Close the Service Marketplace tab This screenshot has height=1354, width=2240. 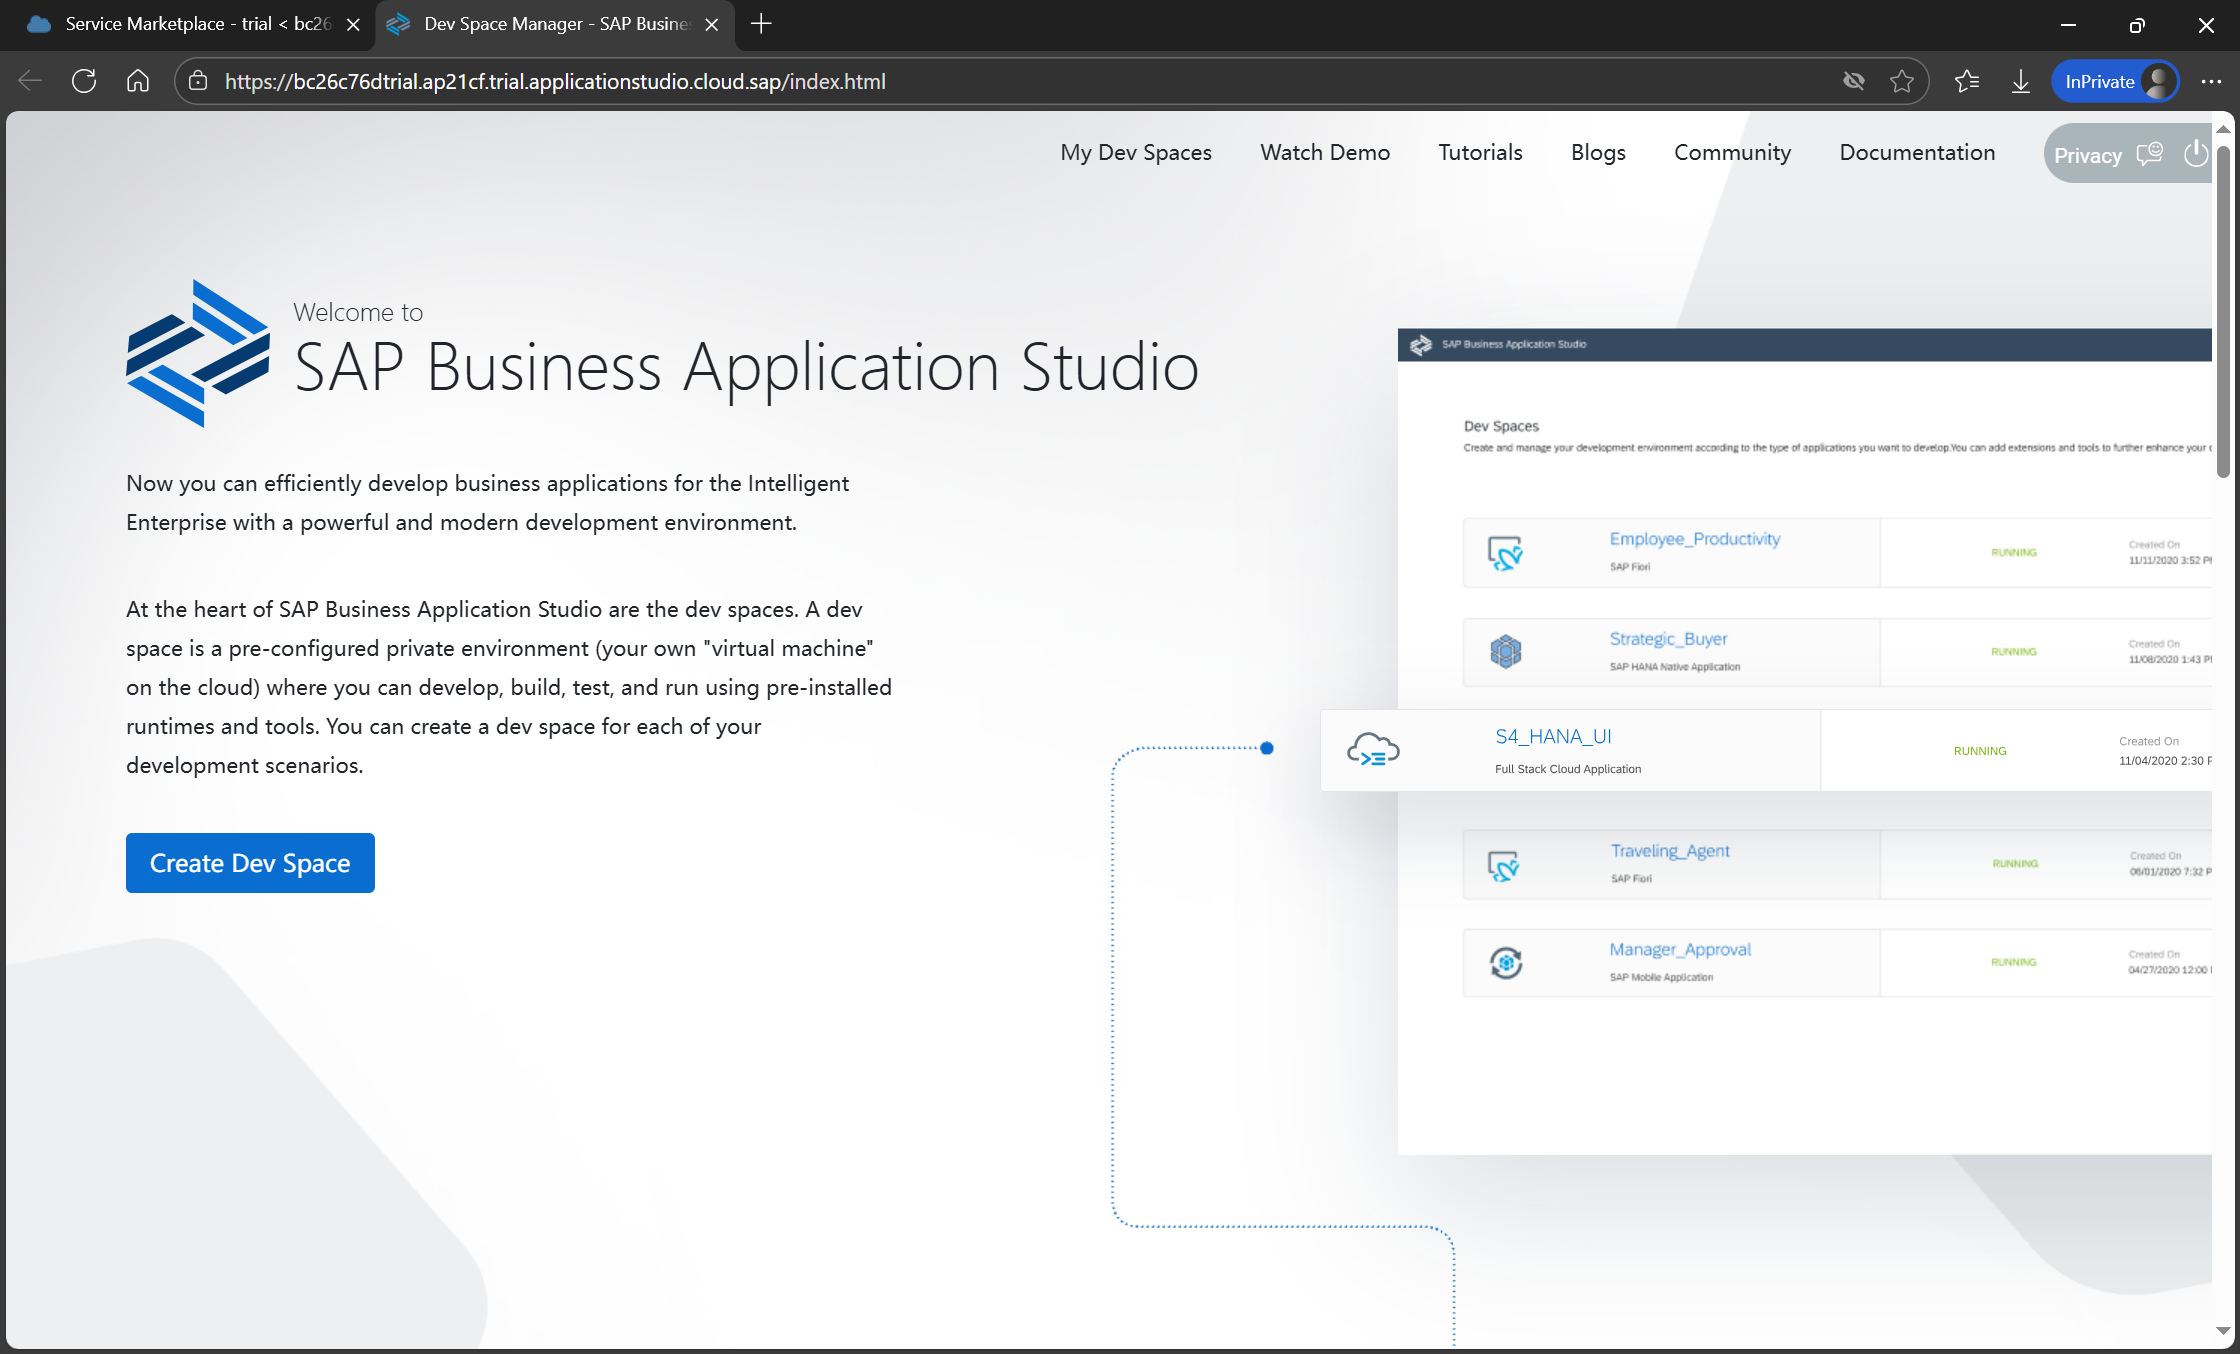353,24
